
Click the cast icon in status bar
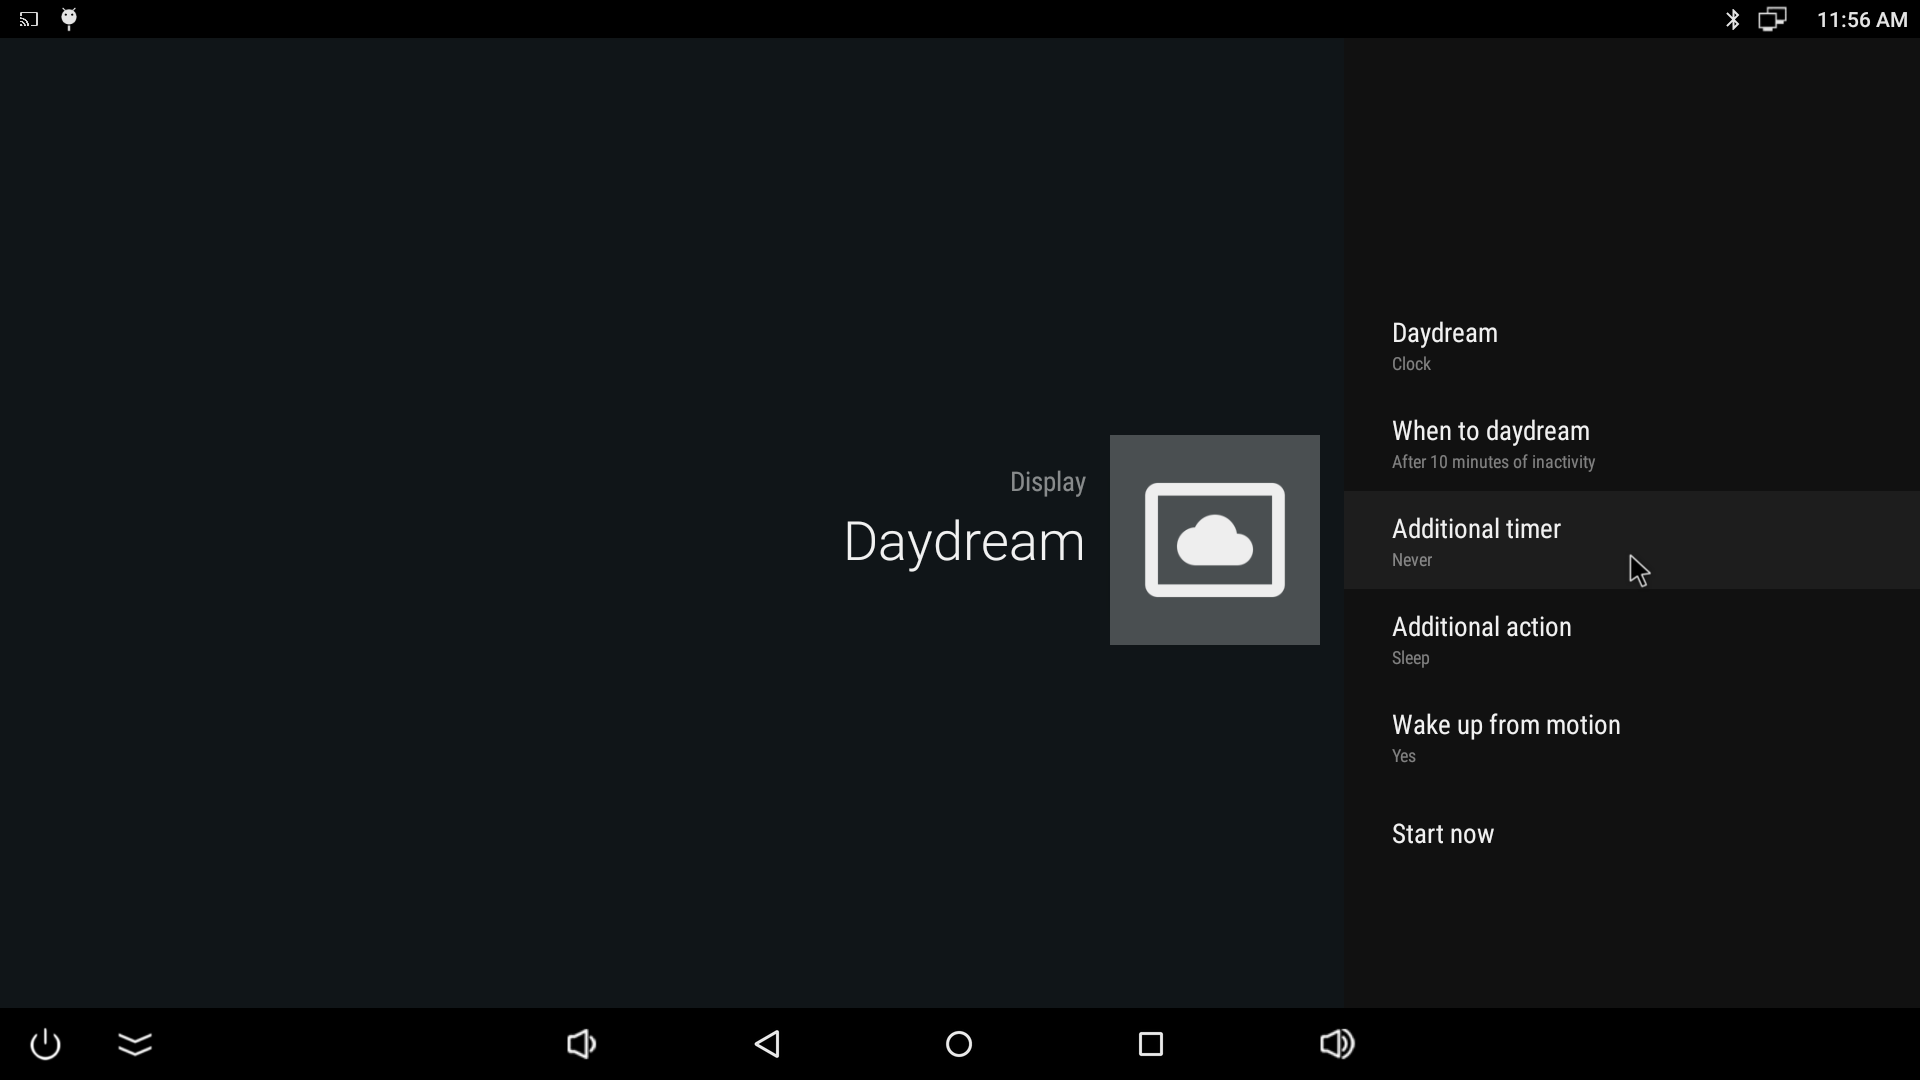click(29, 19)
